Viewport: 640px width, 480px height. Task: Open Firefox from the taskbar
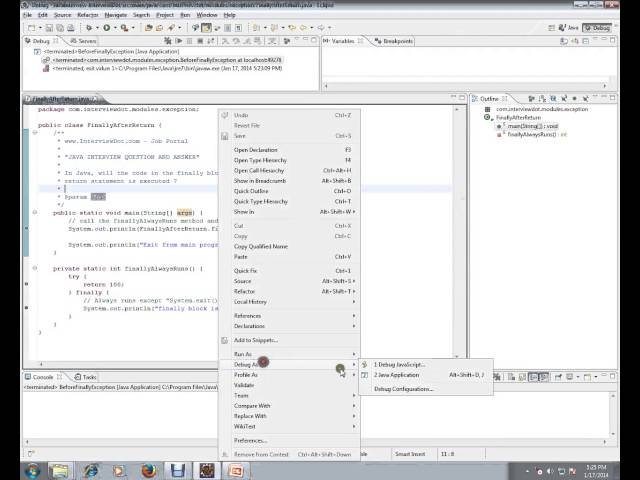click(x=149, y=471)
